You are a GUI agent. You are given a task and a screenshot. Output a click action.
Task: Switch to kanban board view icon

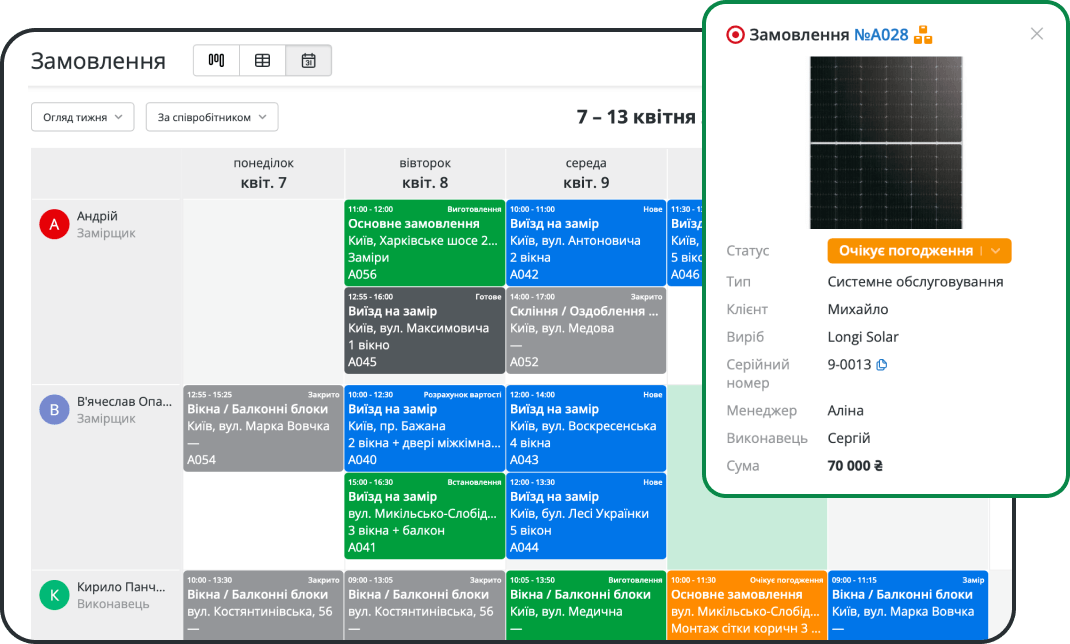tap(216, 61)
